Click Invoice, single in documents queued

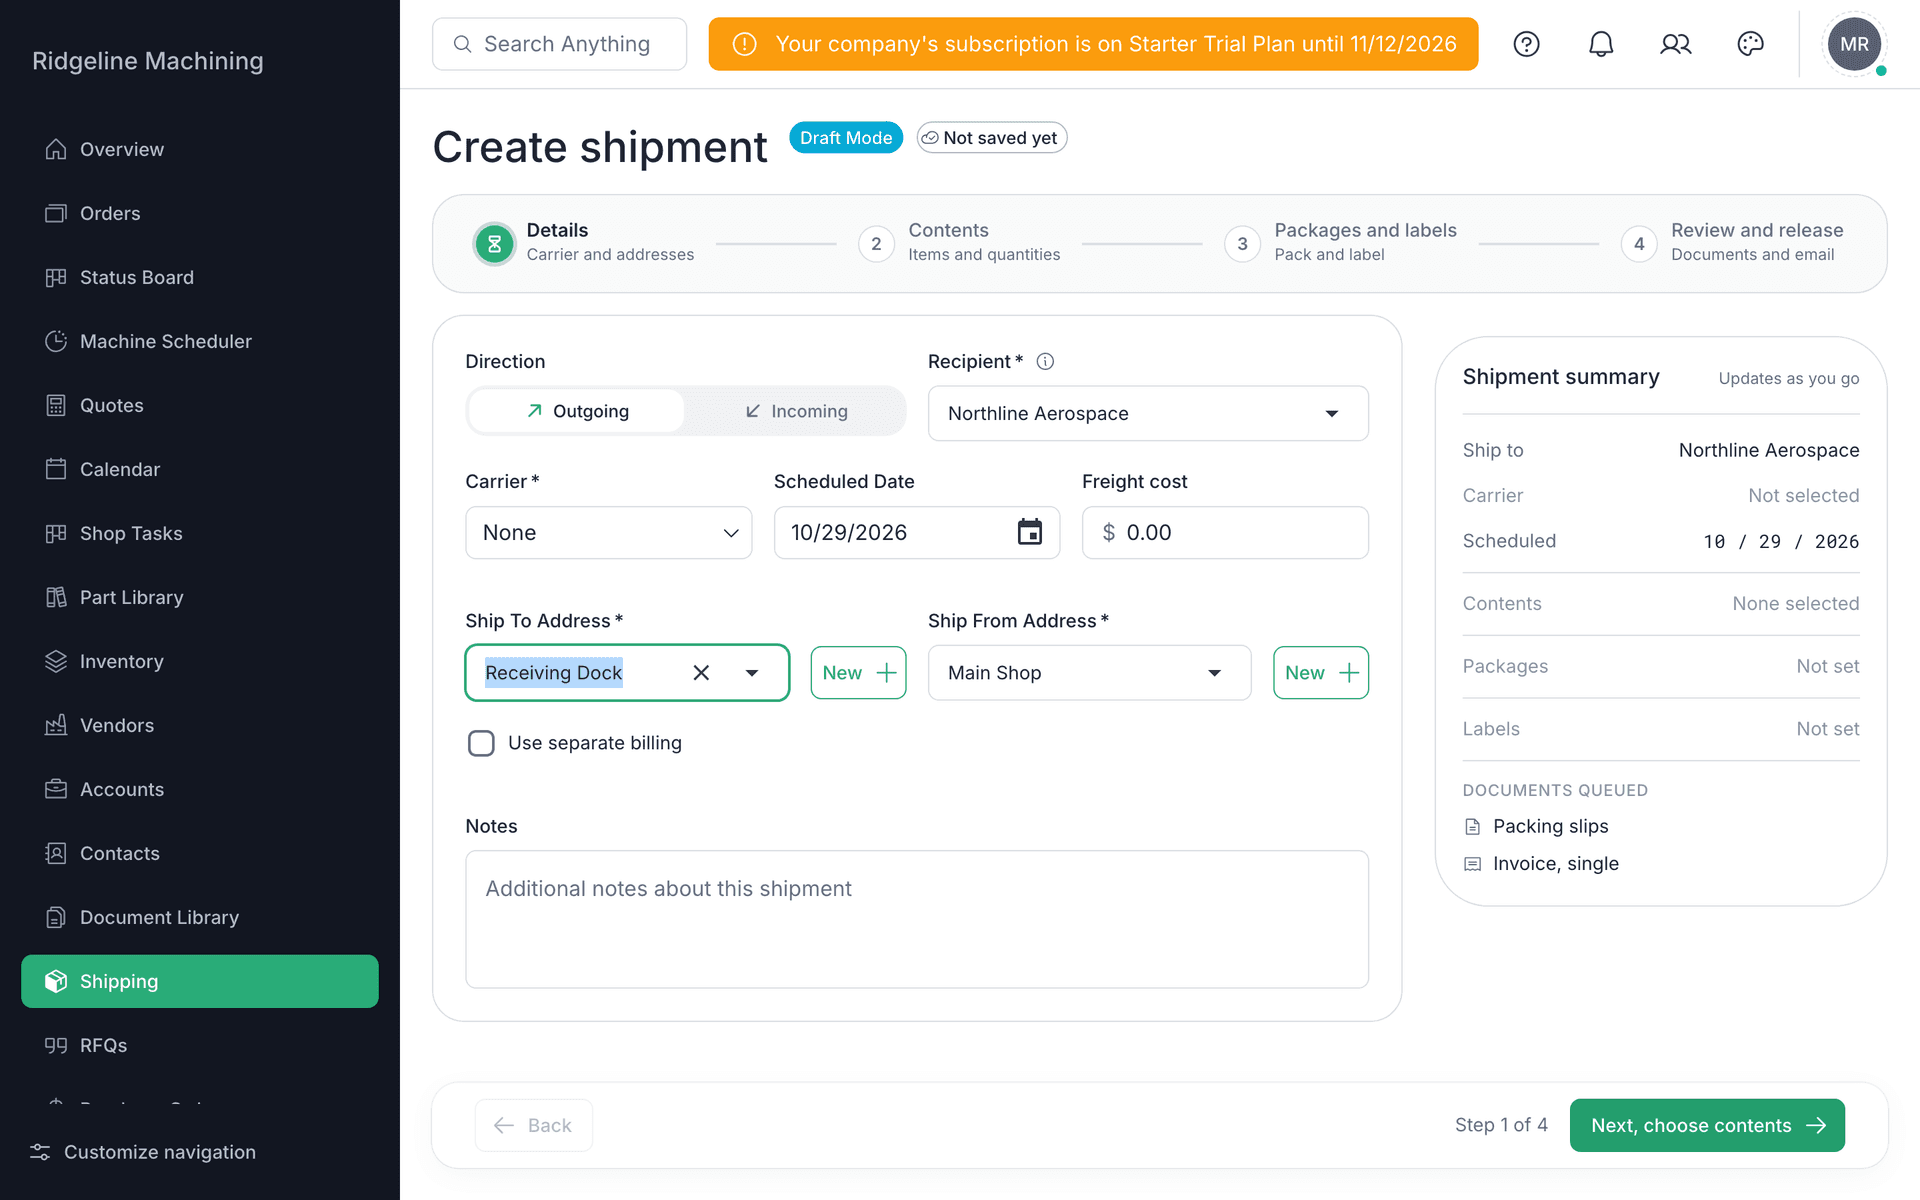[1555, 864]
